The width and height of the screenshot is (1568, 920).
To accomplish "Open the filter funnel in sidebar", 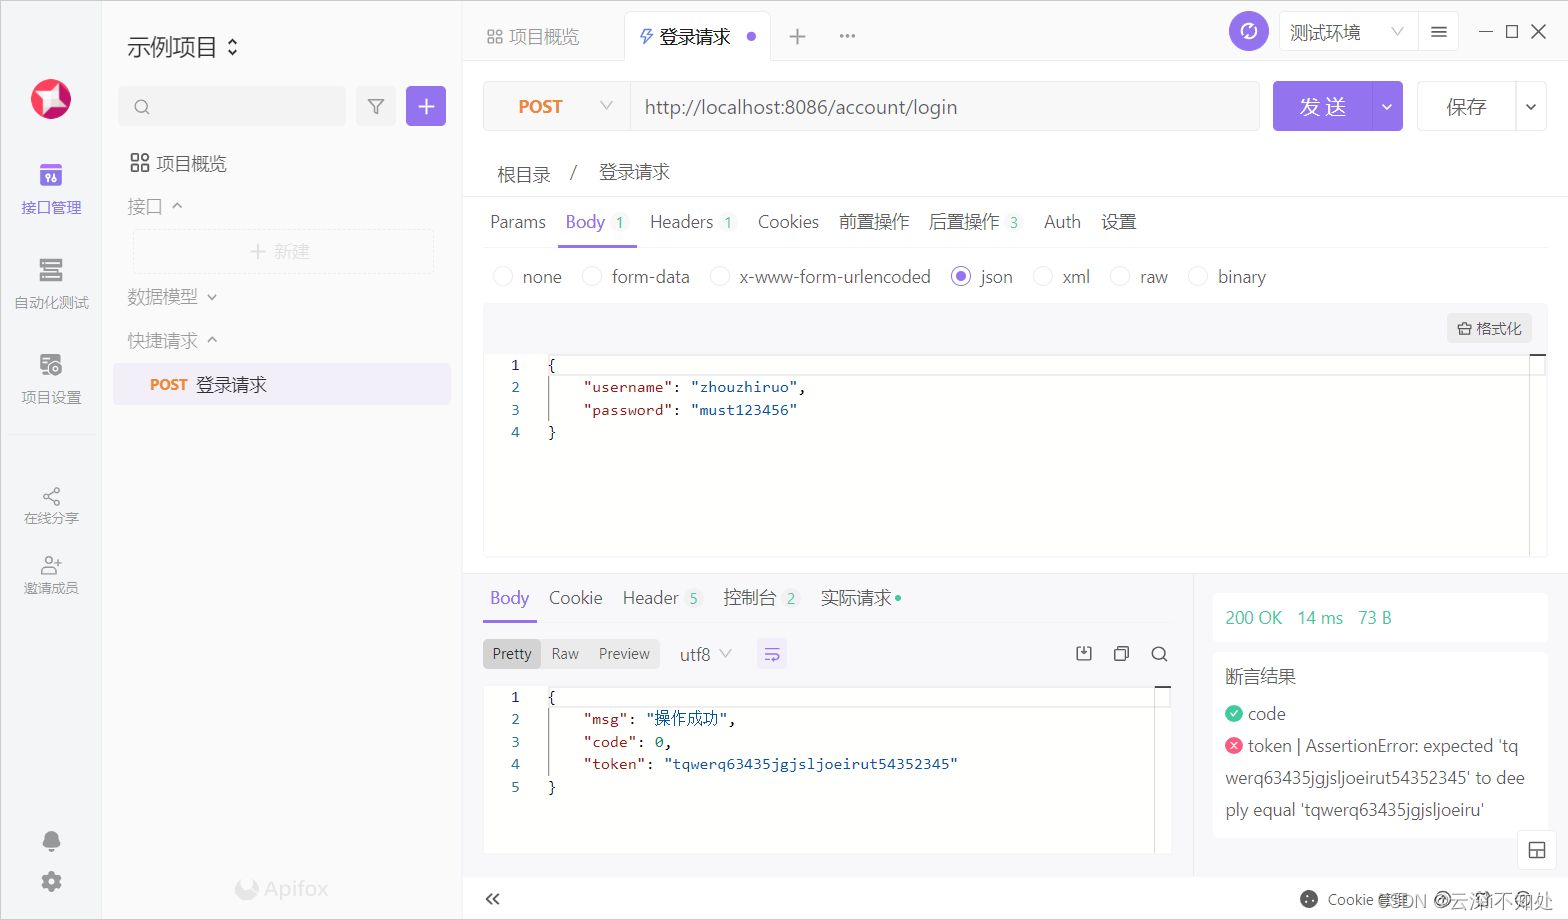I will point(376,106).
